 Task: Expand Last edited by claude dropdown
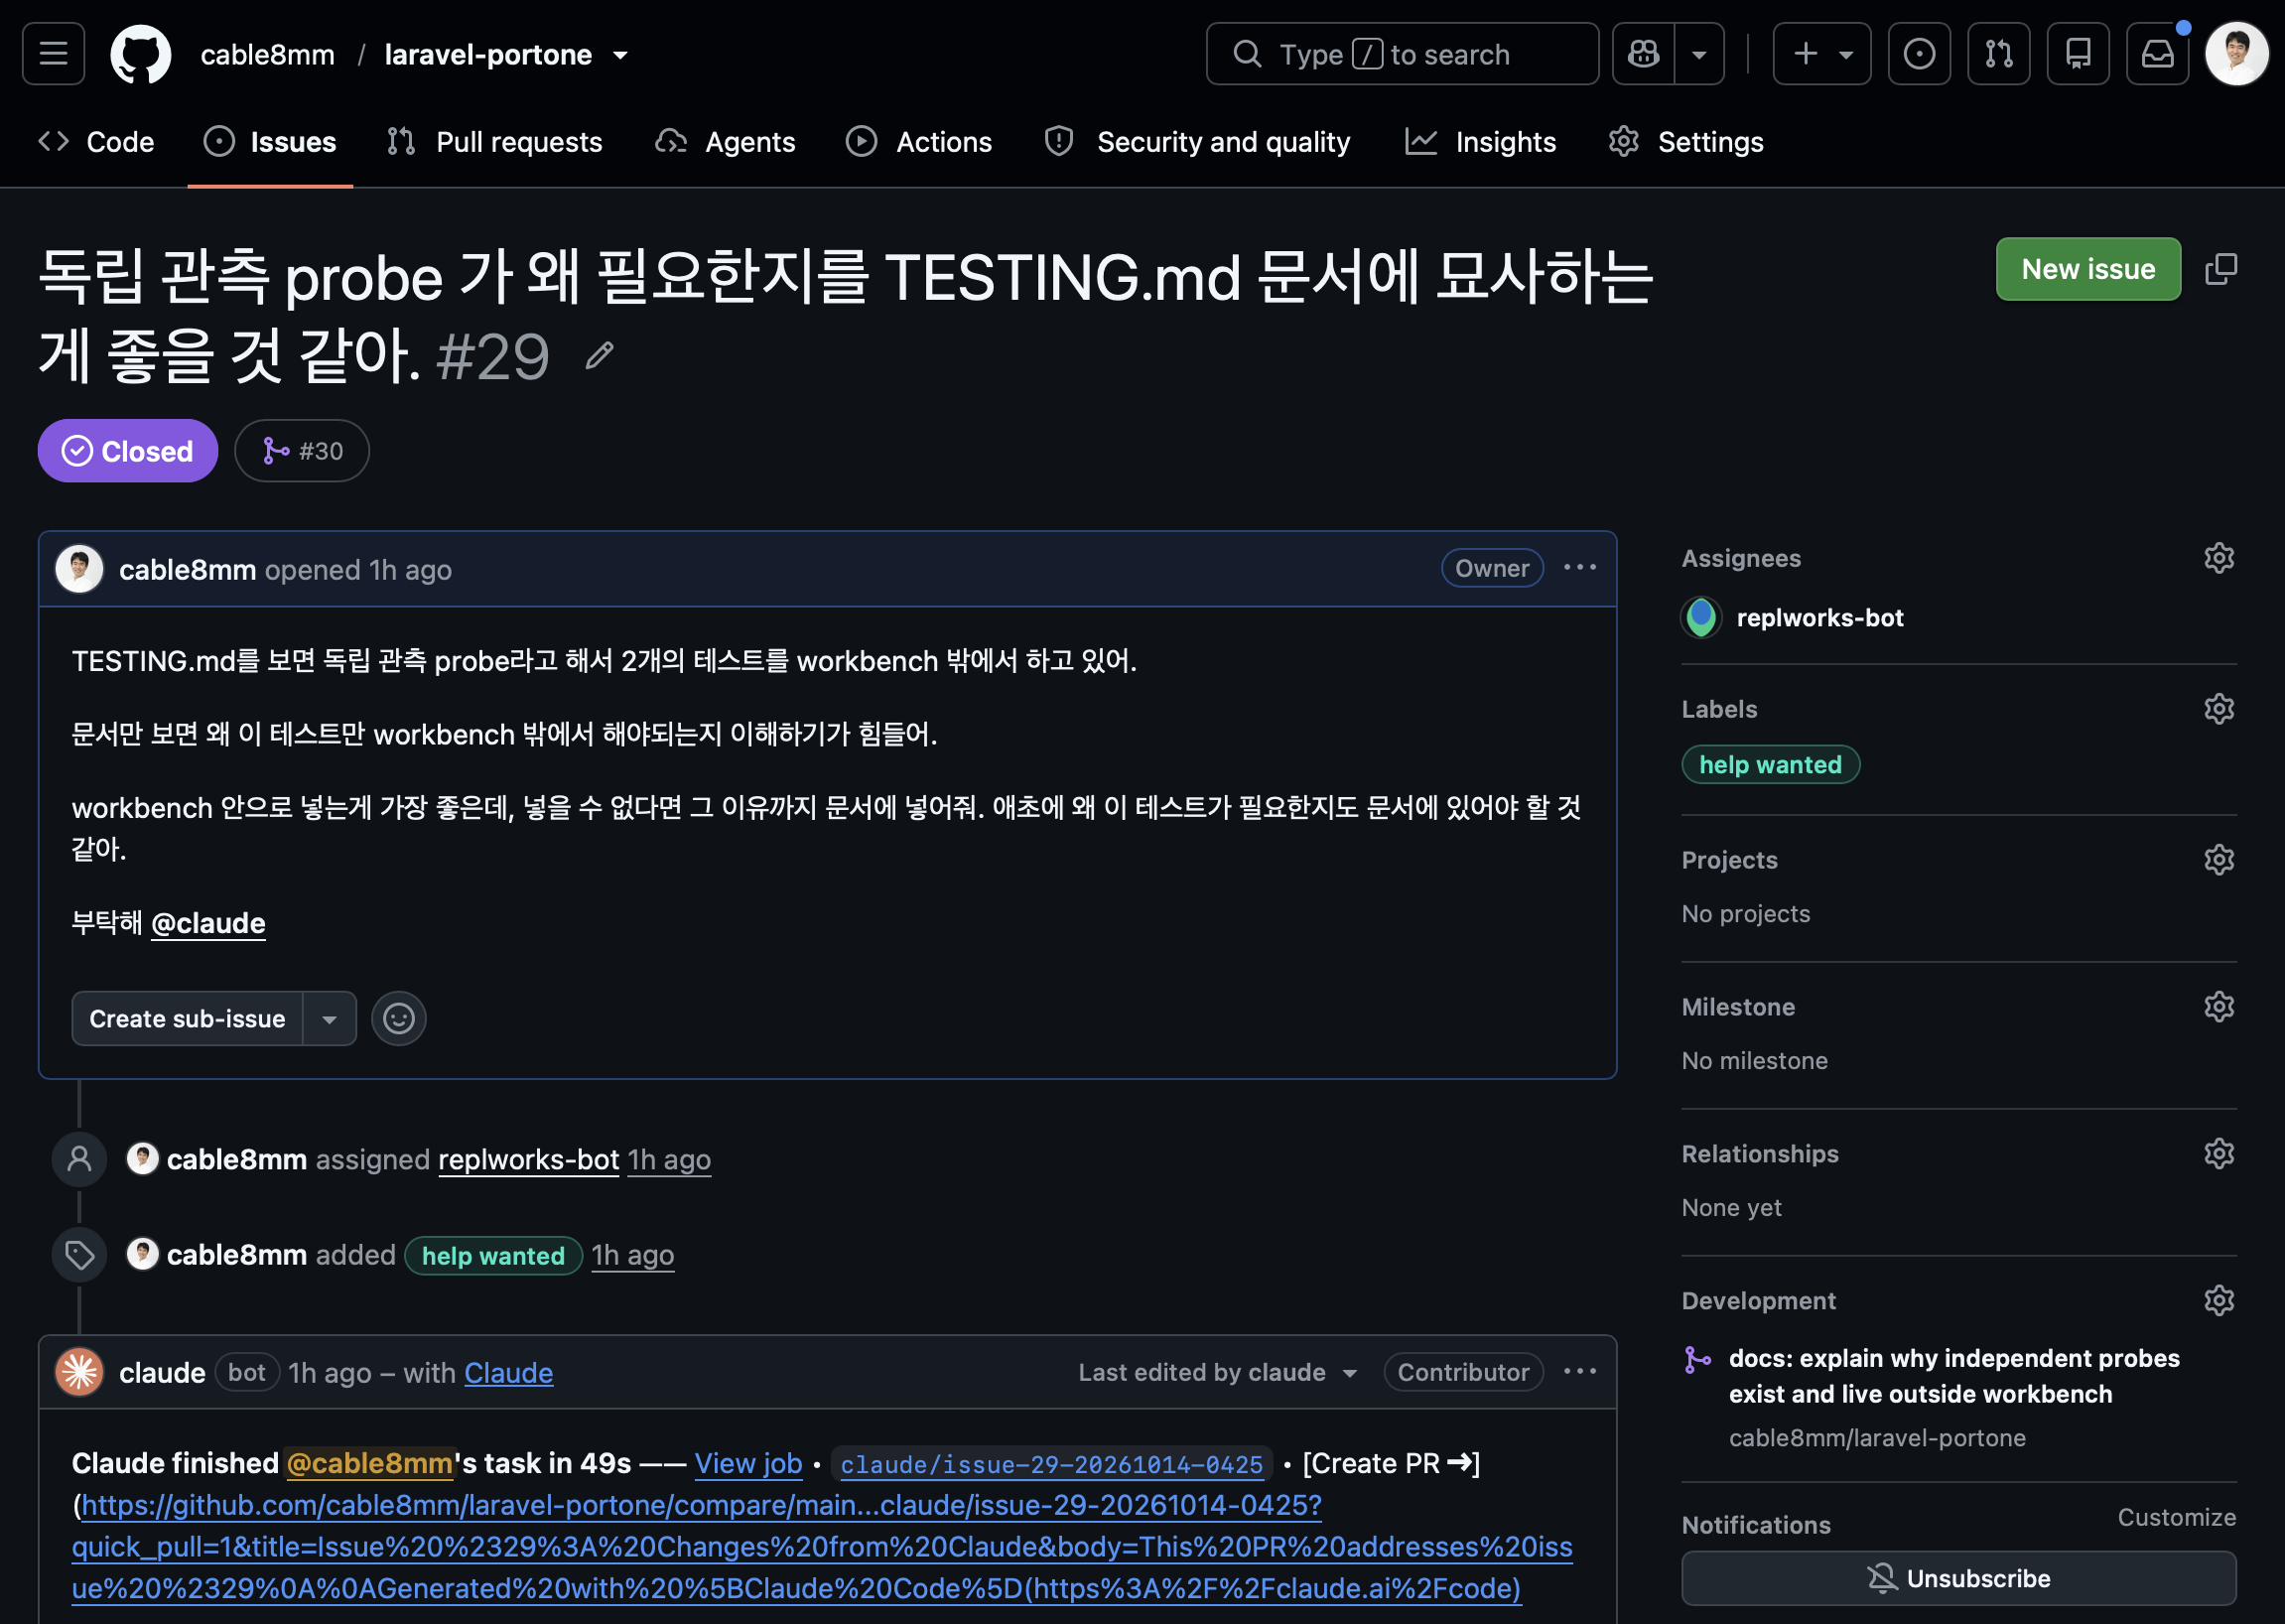tap(1217, 1373)
